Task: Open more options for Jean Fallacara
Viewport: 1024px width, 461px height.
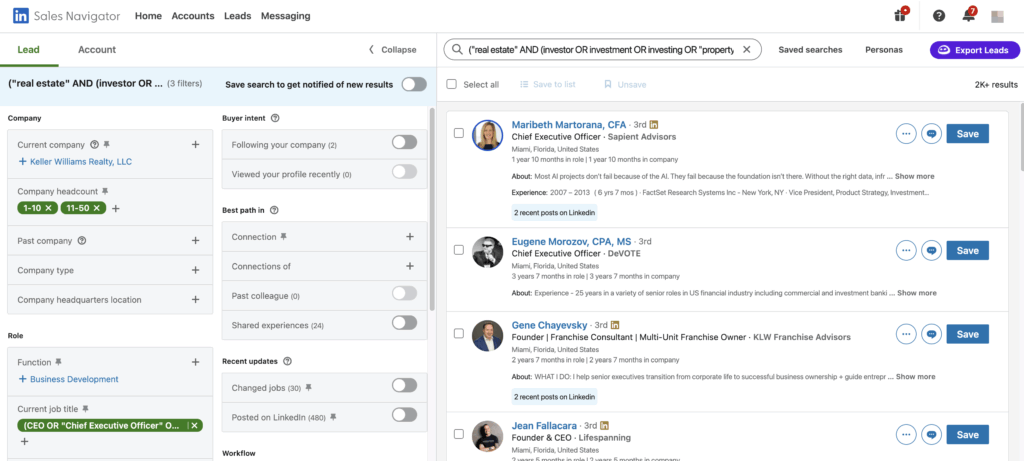Action: 906,435
